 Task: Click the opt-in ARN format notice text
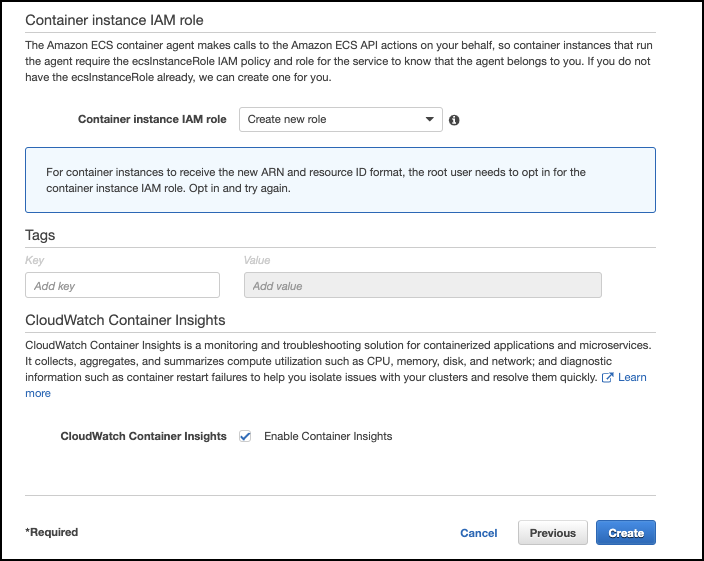(x=316, y=180)
